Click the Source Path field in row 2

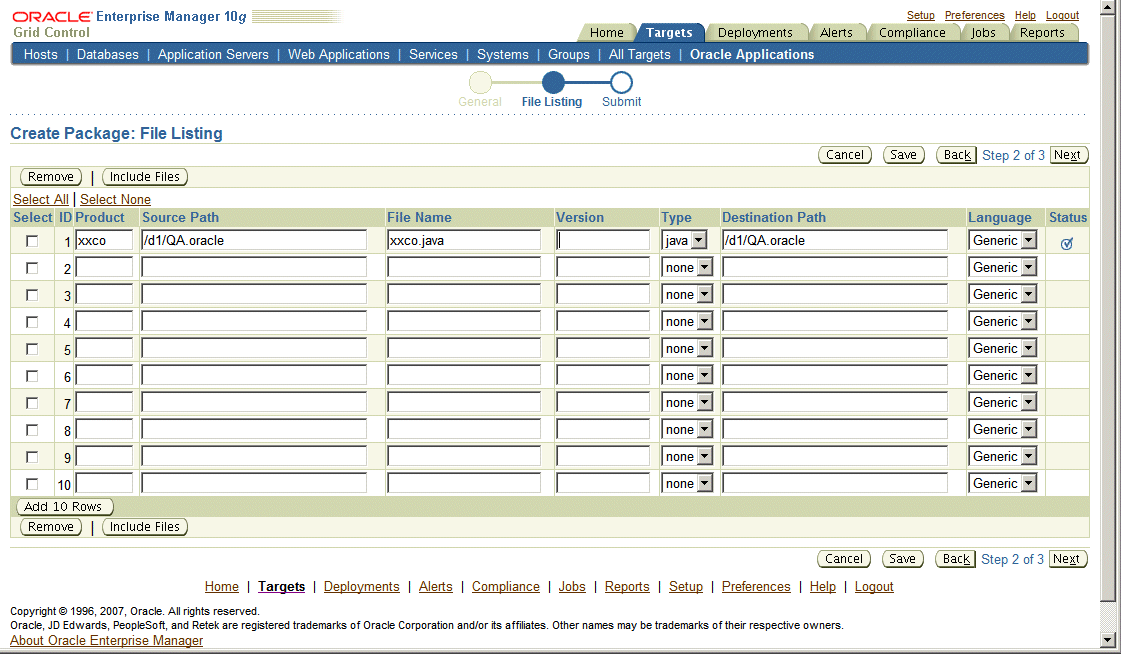point(254,267)
